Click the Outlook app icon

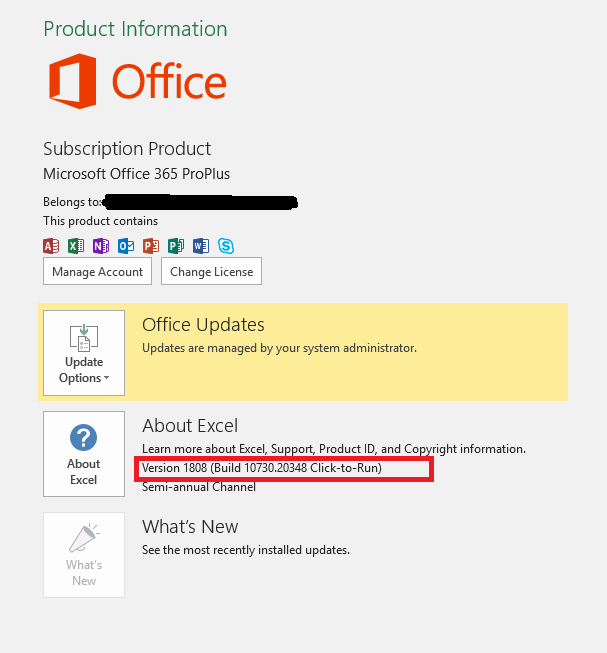[126, 246]
